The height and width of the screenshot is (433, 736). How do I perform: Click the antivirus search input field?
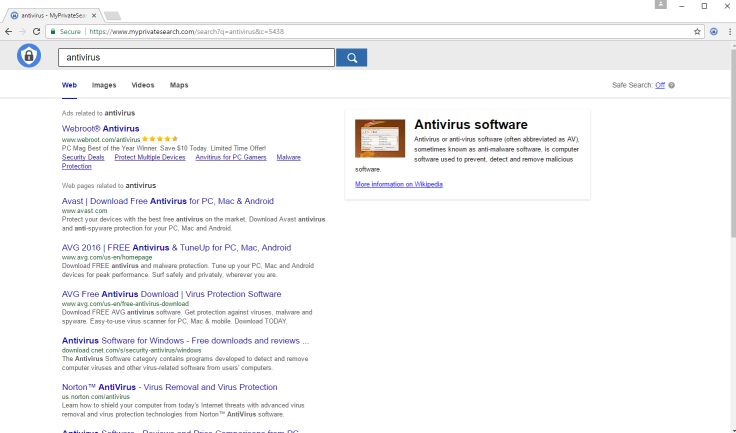(196, 57)
